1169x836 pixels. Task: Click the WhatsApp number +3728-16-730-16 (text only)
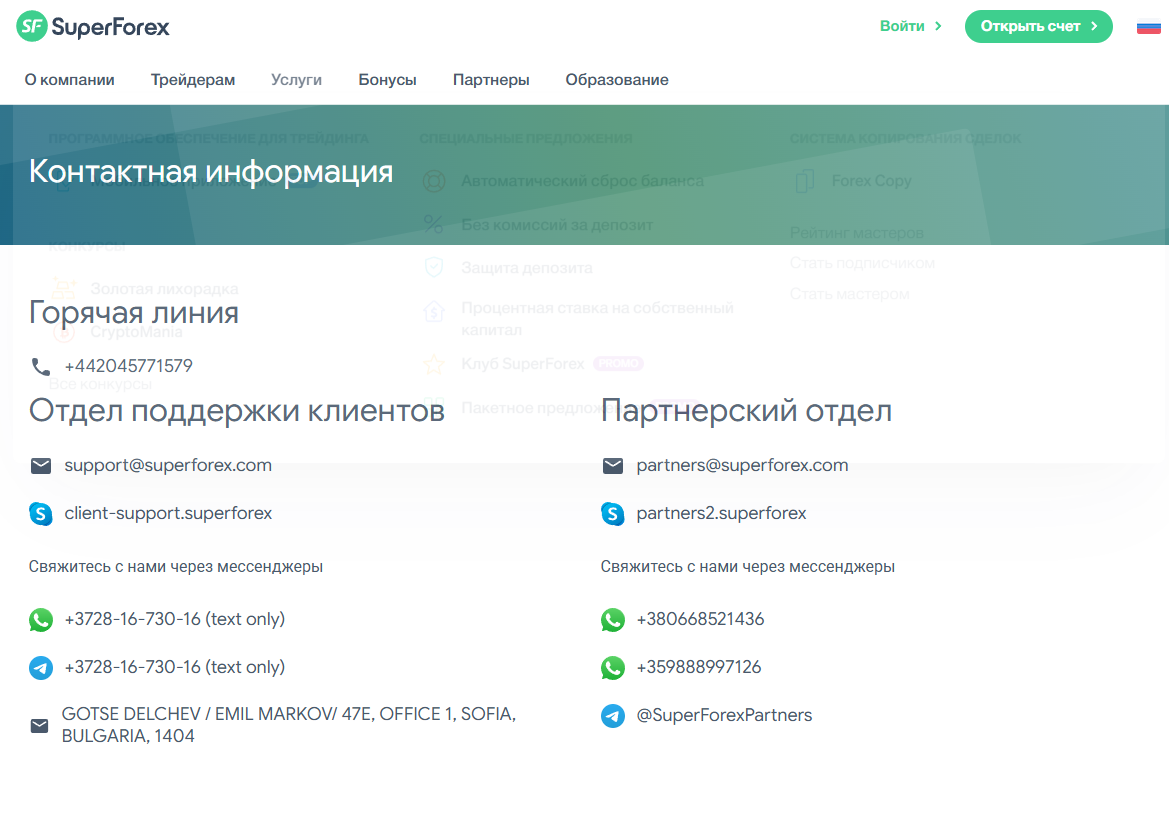(x=174, y=619)
